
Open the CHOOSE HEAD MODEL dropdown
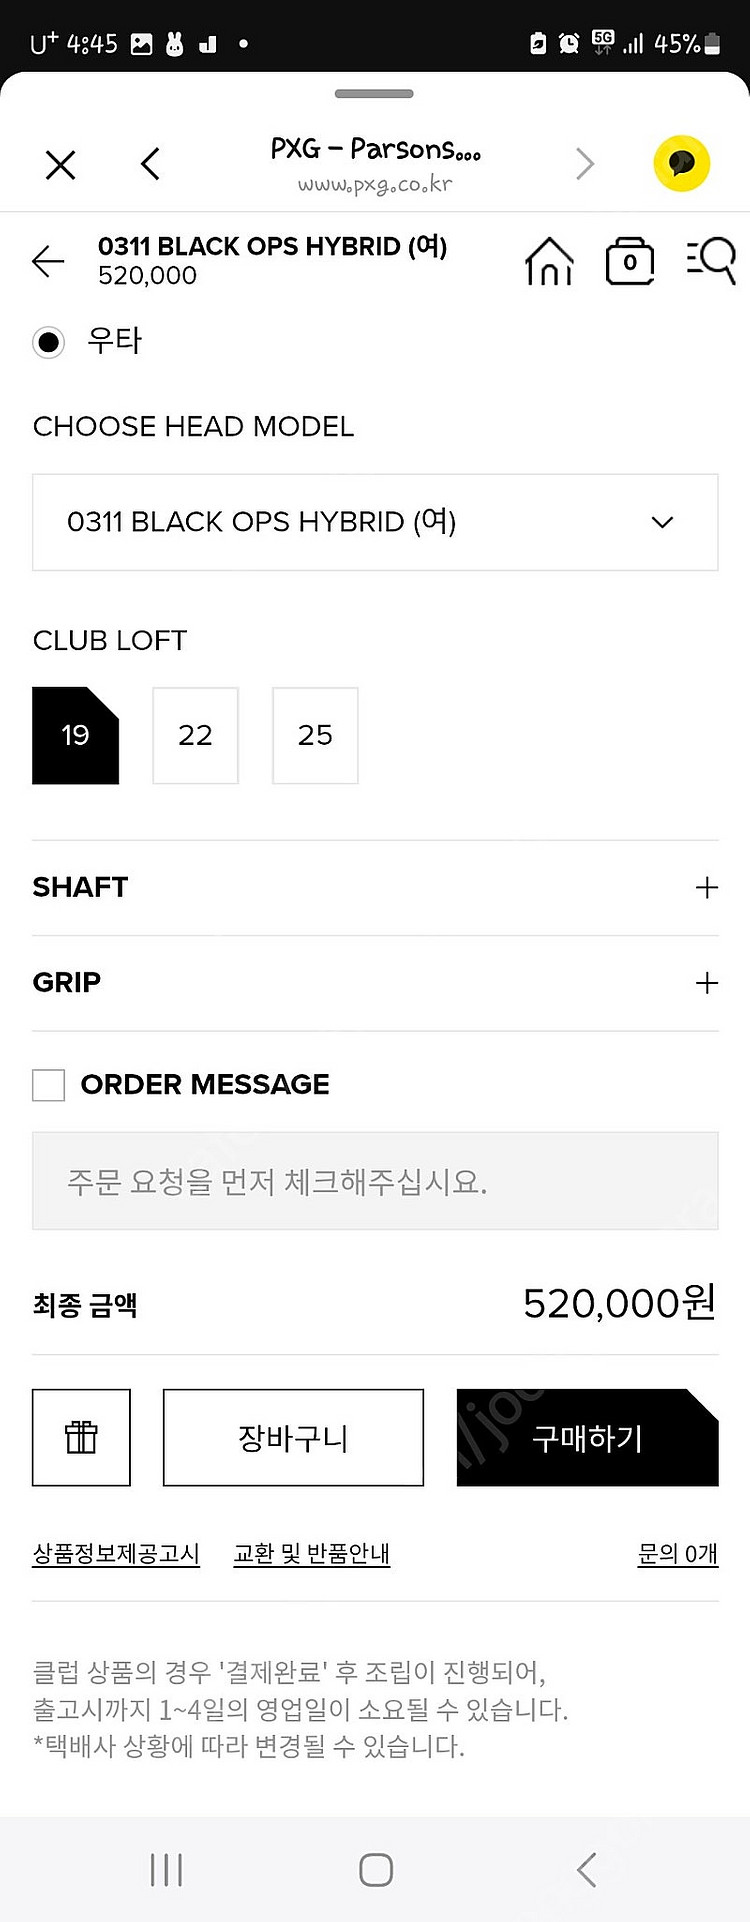[x=375, y=522]
